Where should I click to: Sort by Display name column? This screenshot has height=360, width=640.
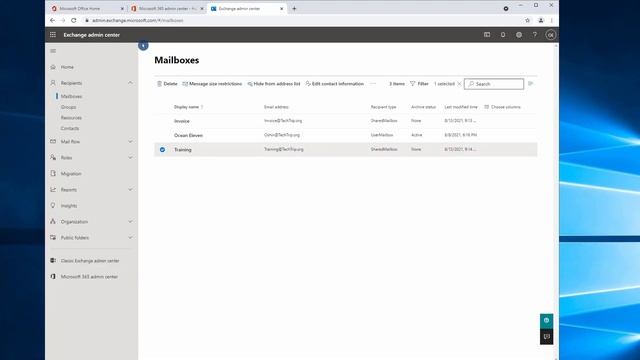(187, 107)
